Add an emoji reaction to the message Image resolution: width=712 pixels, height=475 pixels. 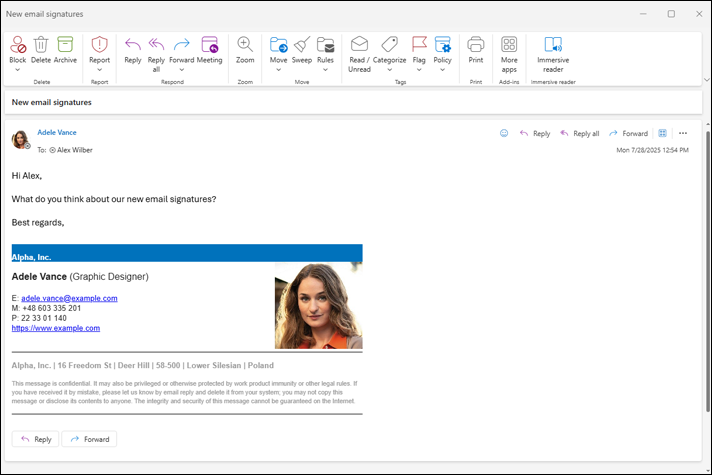click(x=504, y=133)
